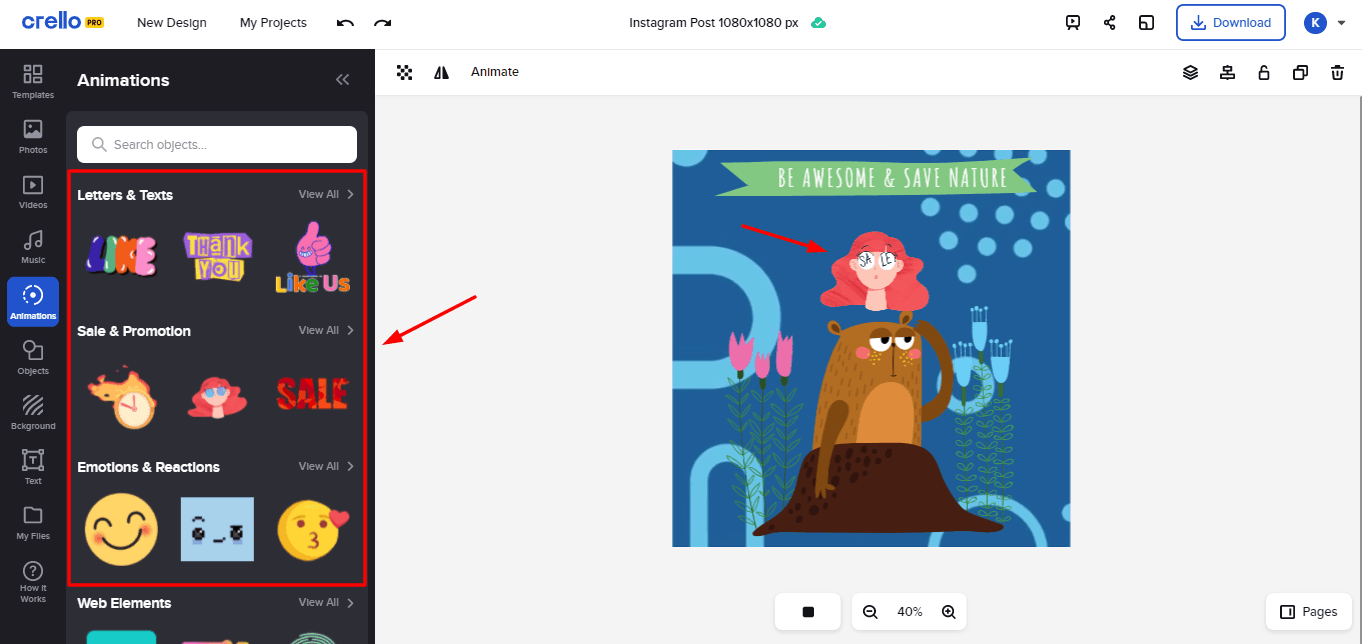Click the flip icon in toolbar

point(441,72)
